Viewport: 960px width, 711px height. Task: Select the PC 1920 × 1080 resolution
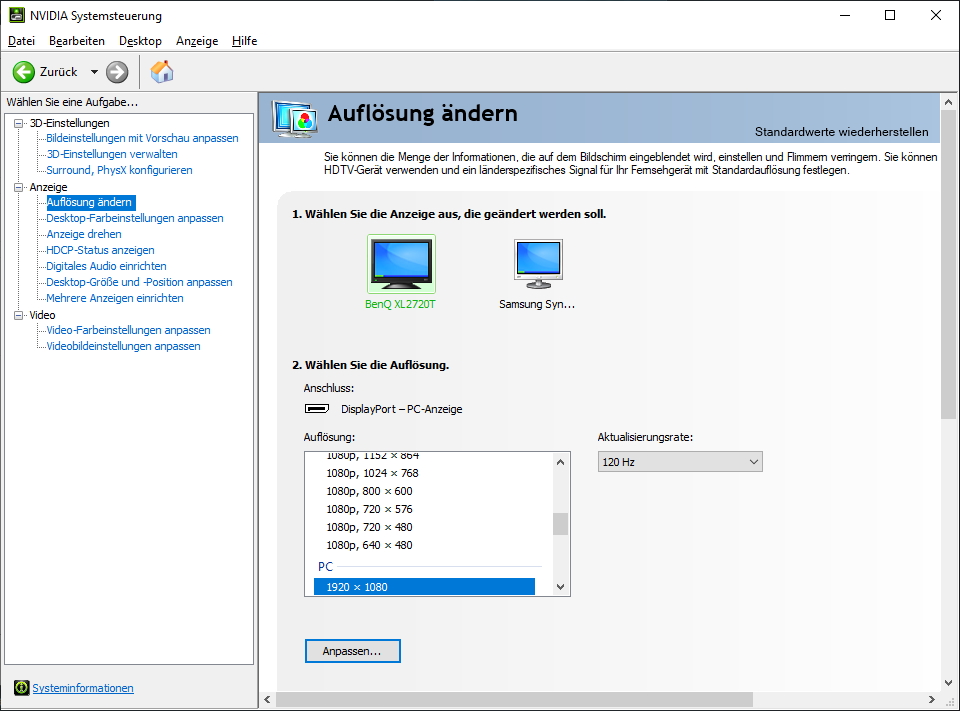(424, 587)
